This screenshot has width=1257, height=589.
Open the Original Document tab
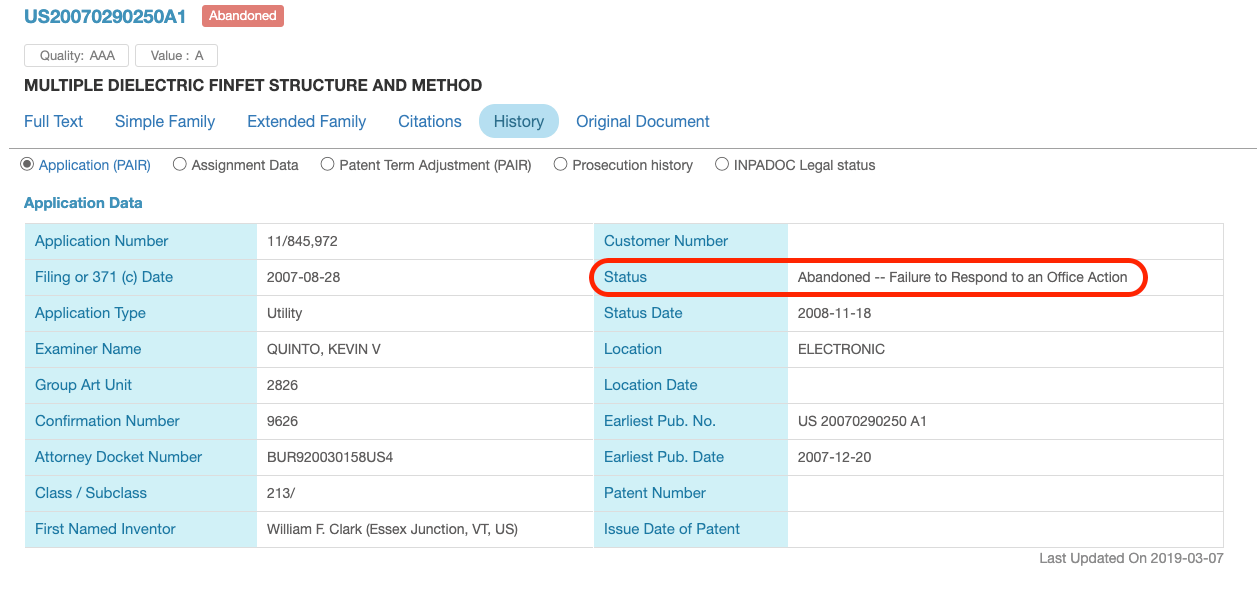pyautogui.click(x=643, y=121)
